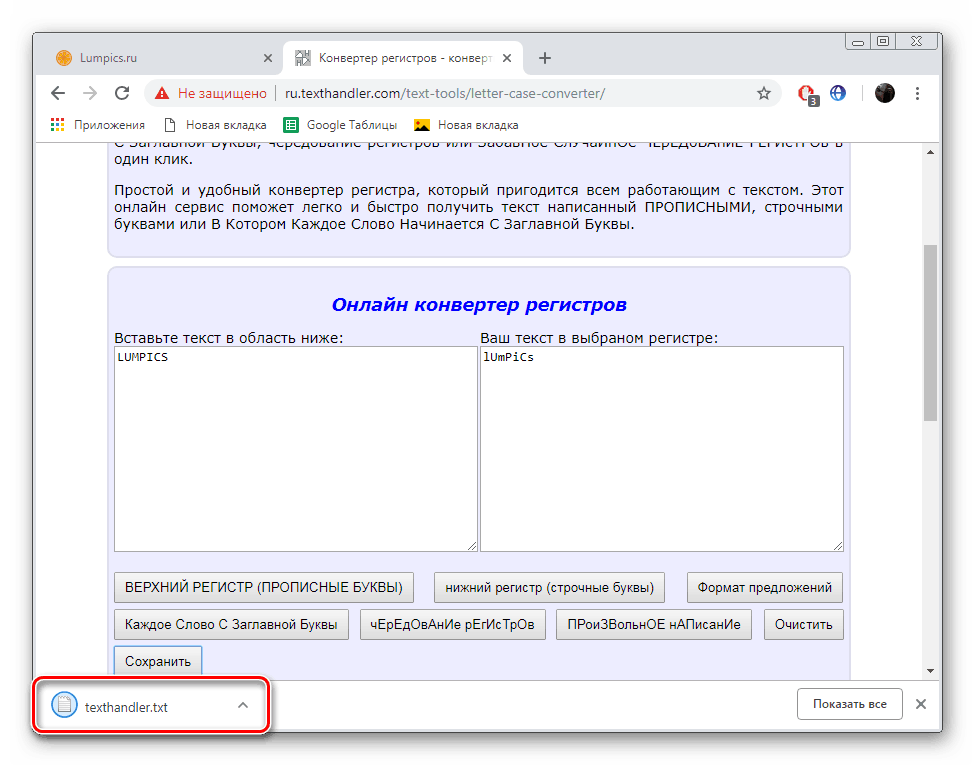Open the second Новая вкладка bookmark with picture icon
This screenshot has width=975, height=765.
click(466, 125)
